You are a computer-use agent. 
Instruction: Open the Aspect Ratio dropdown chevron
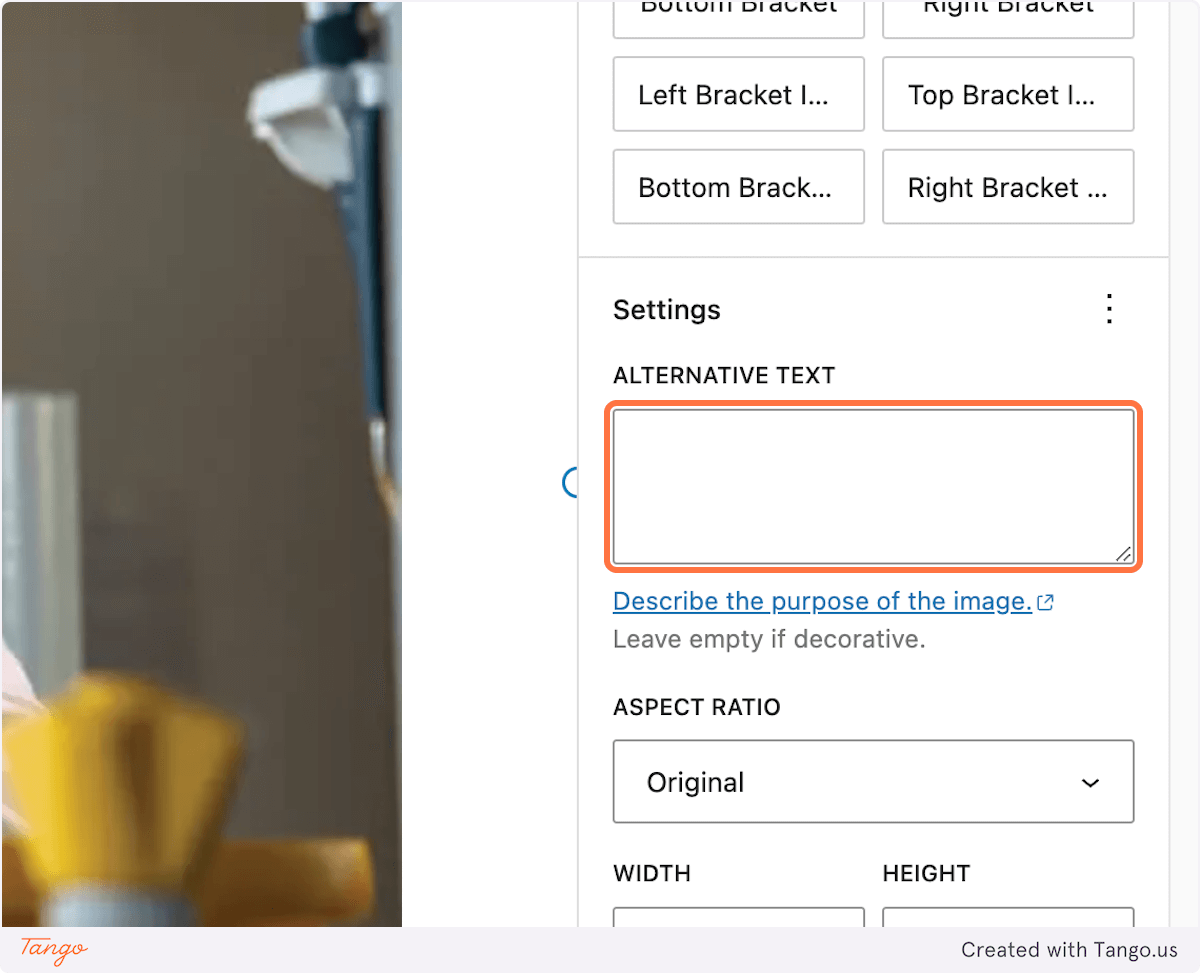pyautogui.click(x=1090, y=782)
